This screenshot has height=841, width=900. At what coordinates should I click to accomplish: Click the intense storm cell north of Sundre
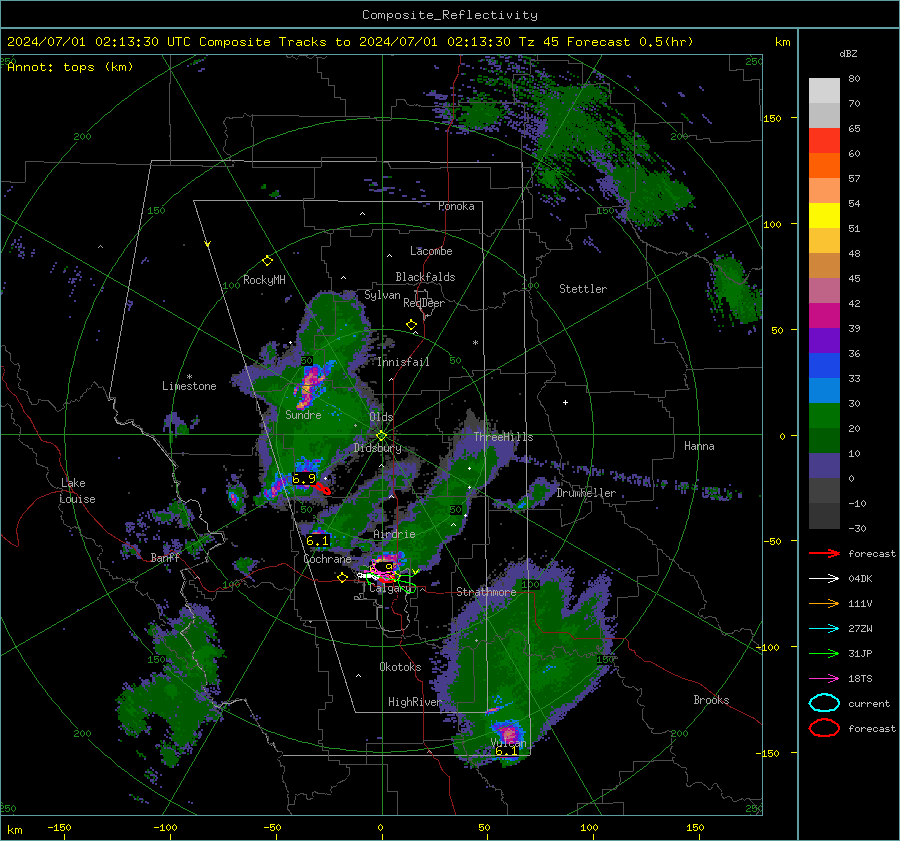(x=311, y=385)
